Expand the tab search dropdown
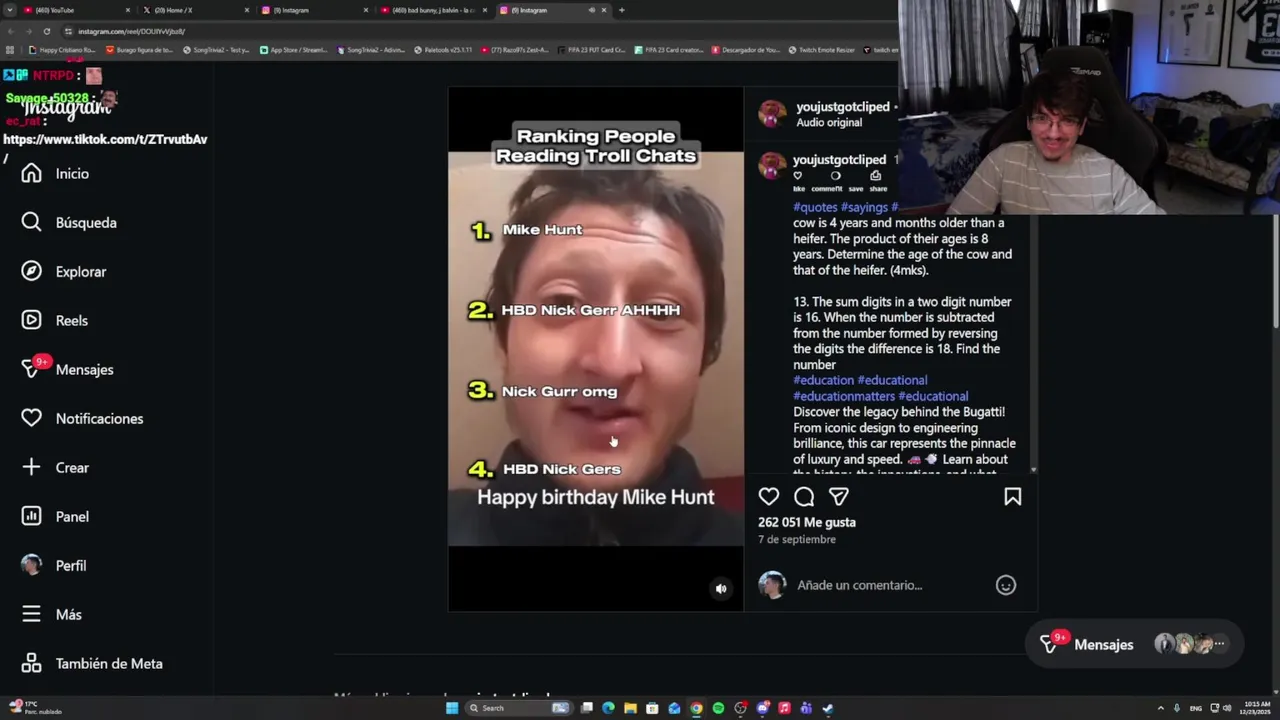This screenshot has width=1280, height=720. [x=9, y=10]
